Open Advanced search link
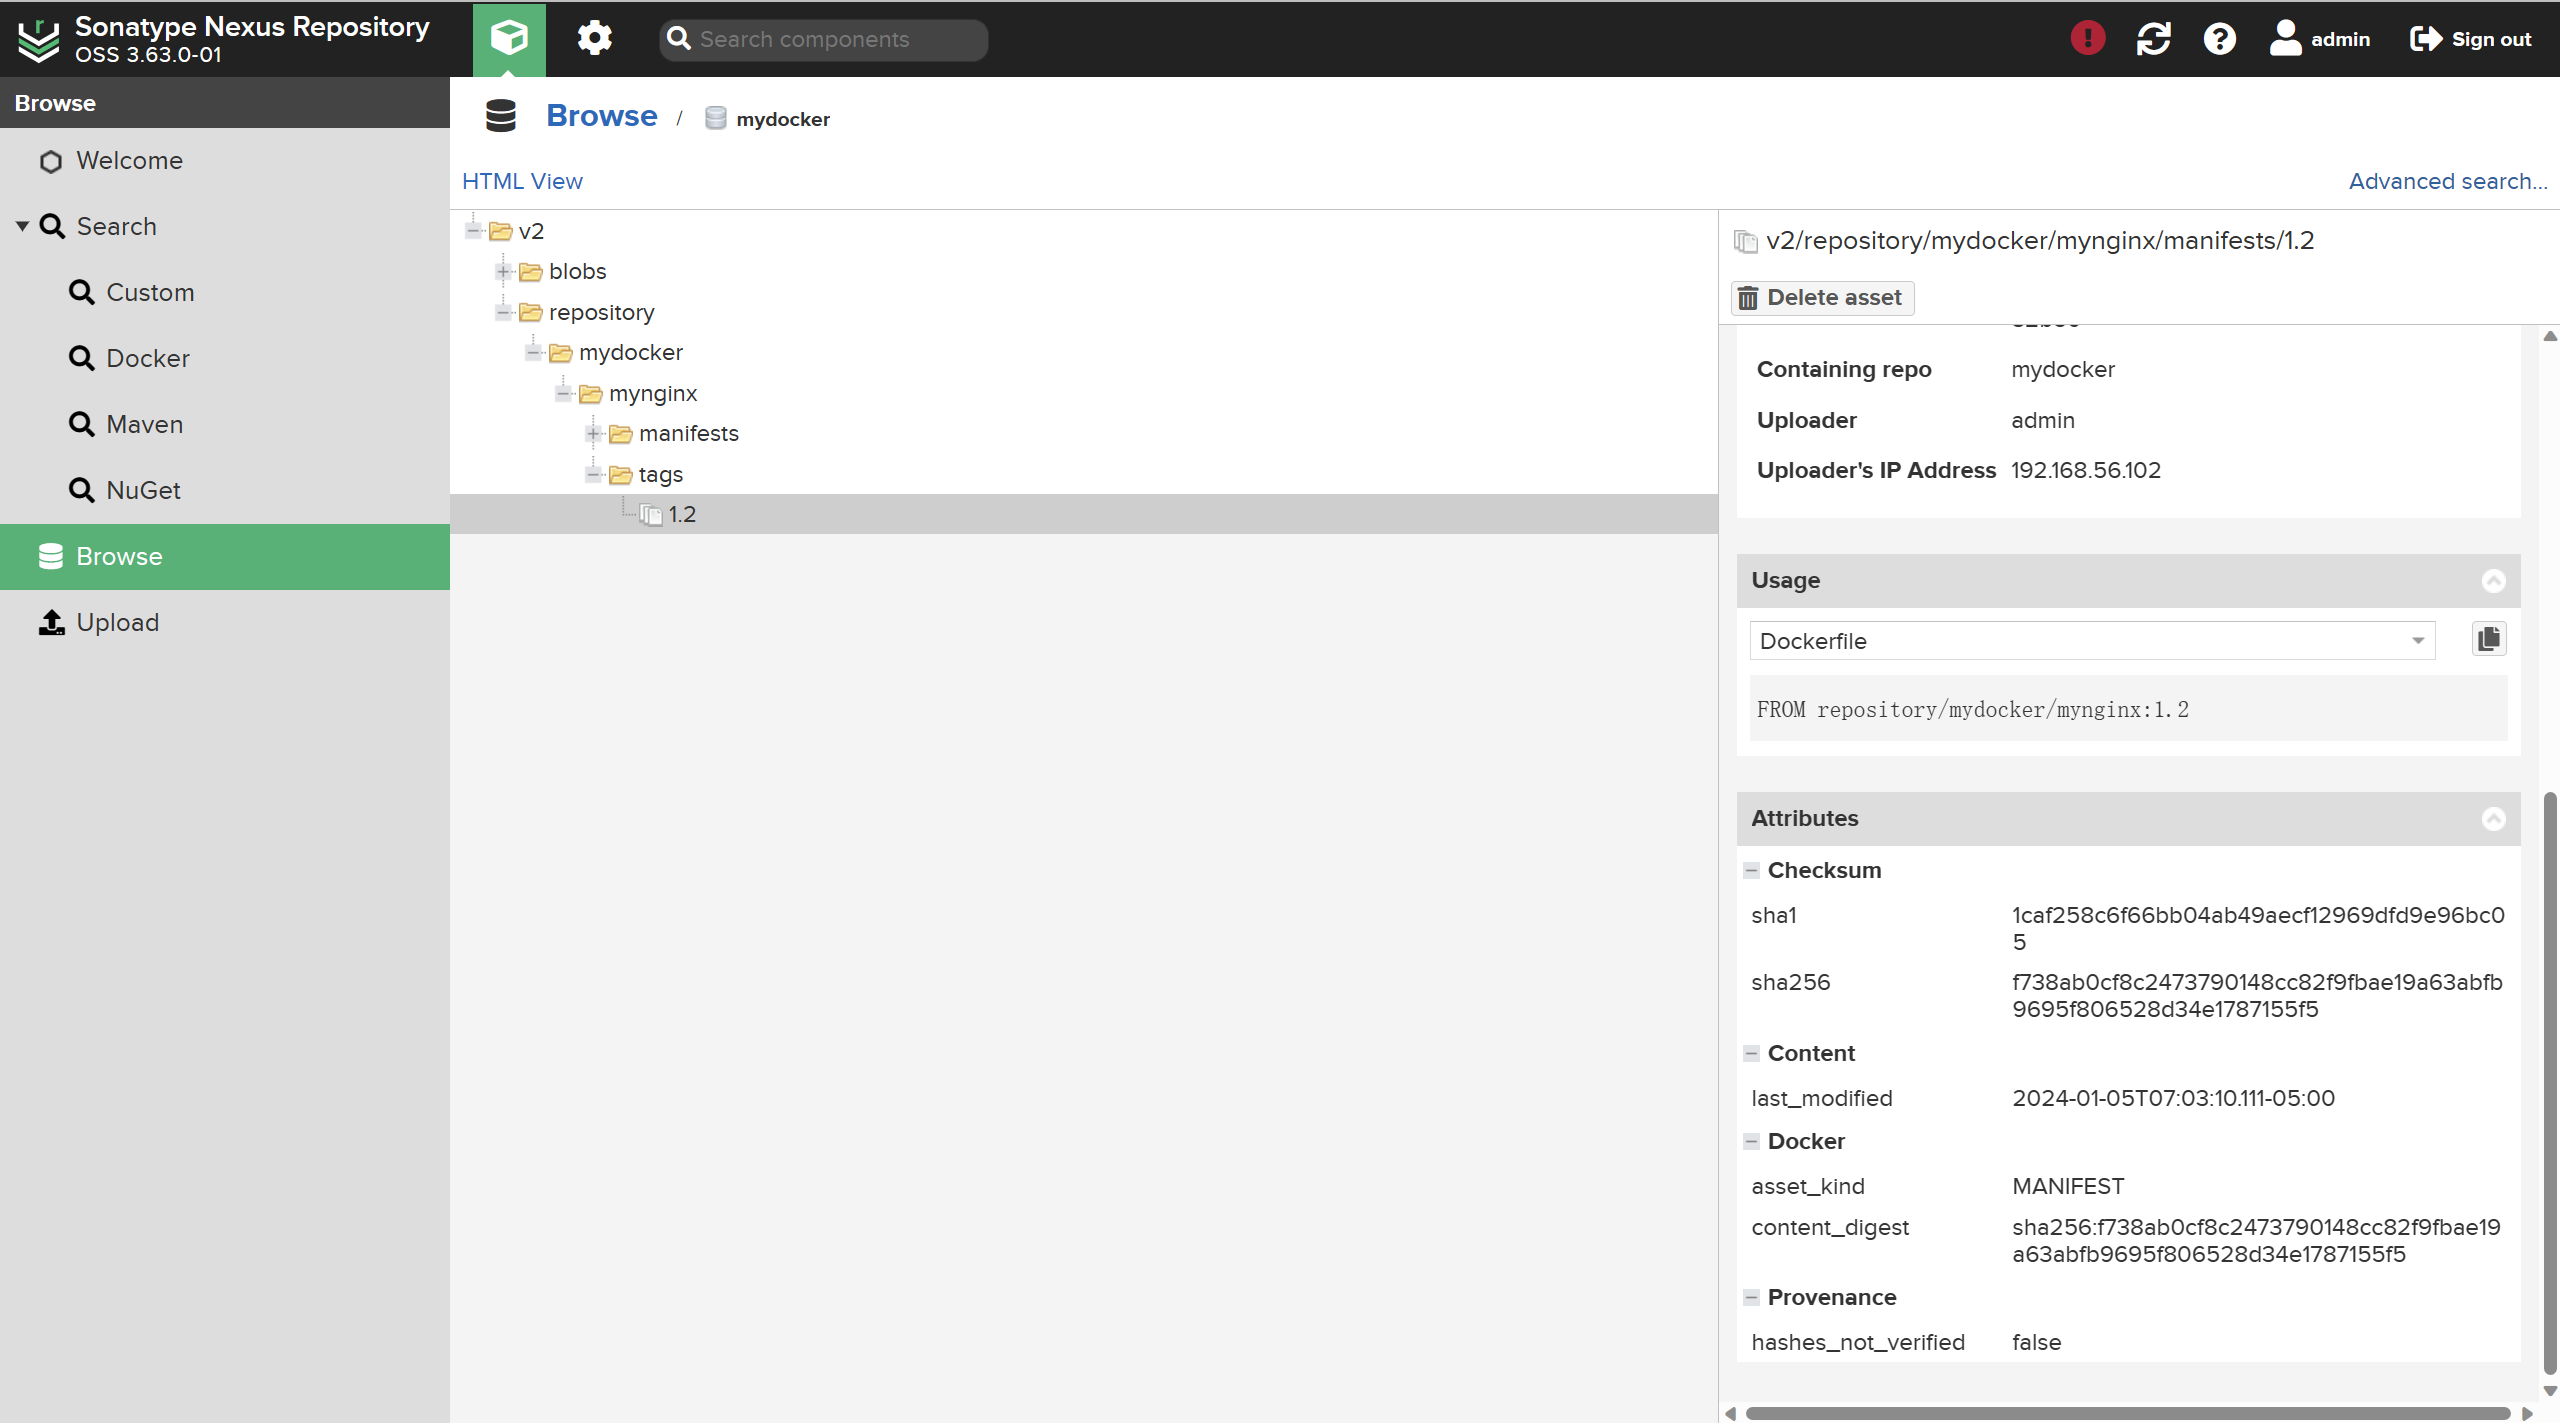 tap(2447, 181)
